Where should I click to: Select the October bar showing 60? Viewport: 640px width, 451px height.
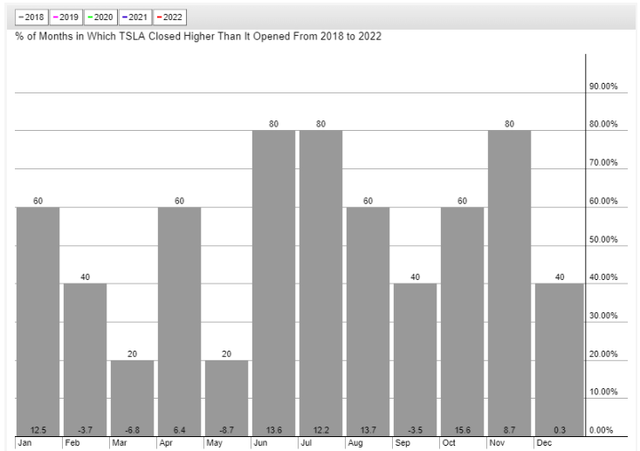[x=462, y=321]
